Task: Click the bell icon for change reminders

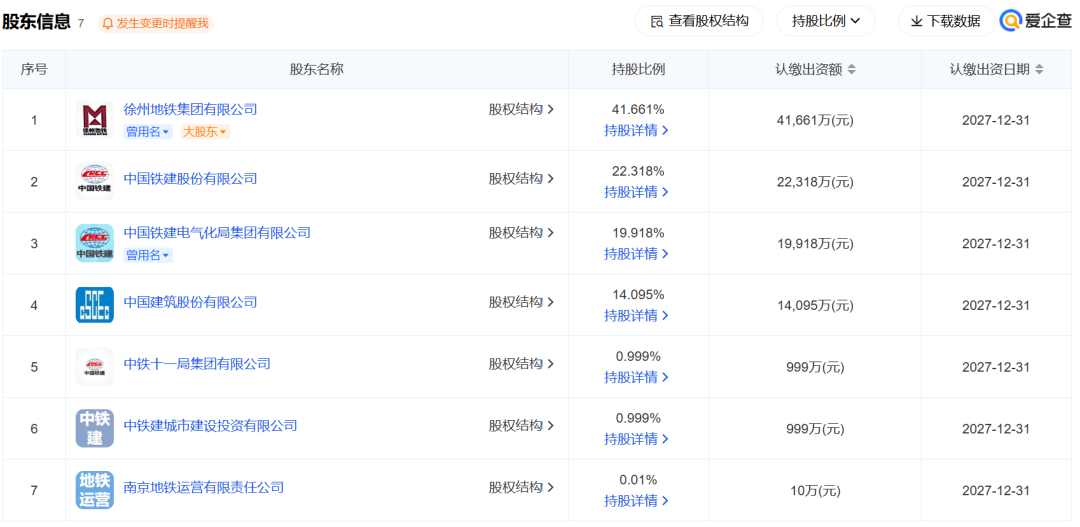Action: point(107,23)
